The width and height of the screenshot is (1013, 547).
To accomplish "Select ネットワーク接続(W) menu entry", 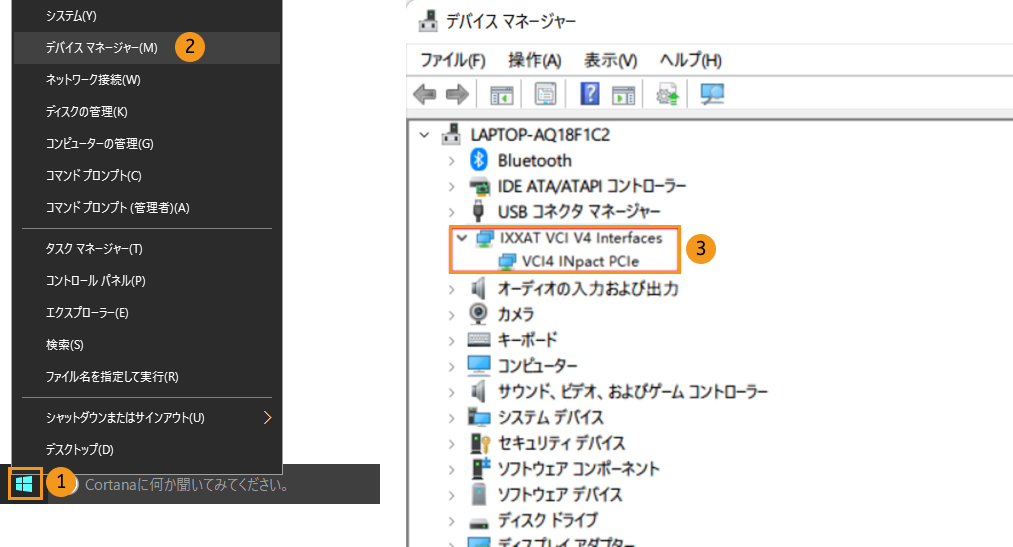I will (x=147, y=79).
